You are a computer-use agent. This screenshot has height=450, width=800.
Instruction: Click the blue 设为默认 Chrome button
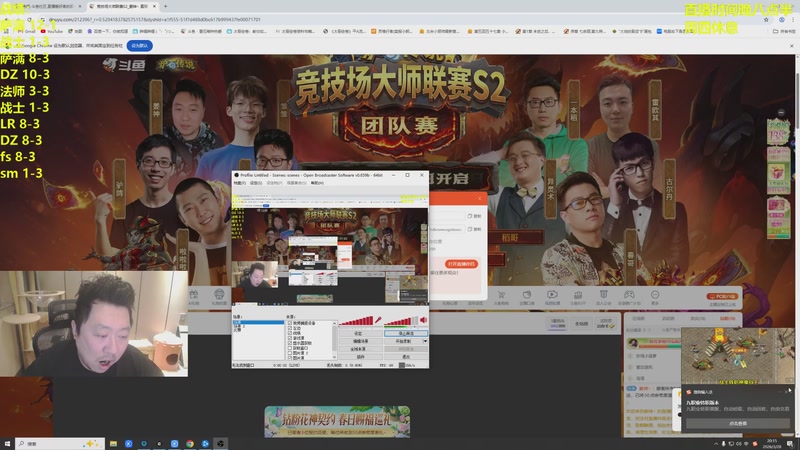point(139,45)
